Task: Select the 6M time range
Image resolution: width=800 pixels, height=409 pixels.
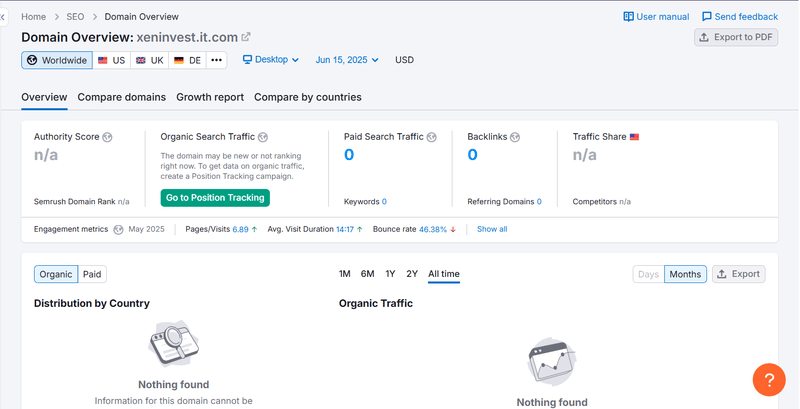Action: (367, 274)
